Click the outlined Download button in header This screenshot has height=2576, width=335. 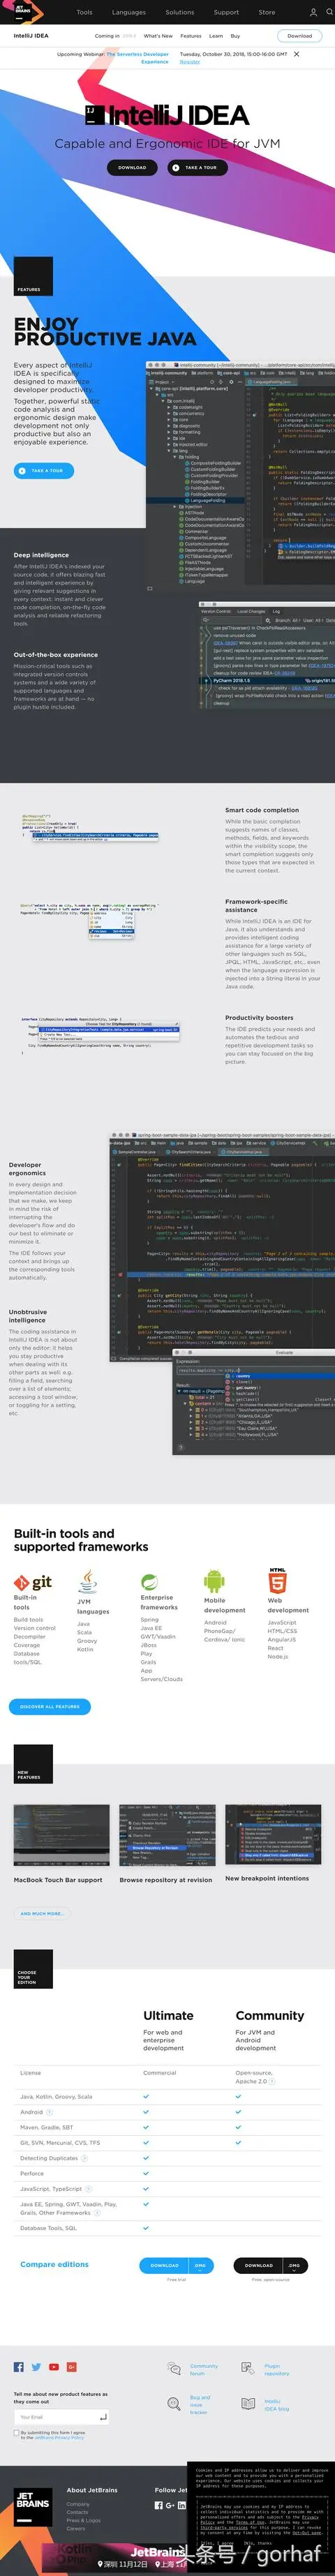299,36
